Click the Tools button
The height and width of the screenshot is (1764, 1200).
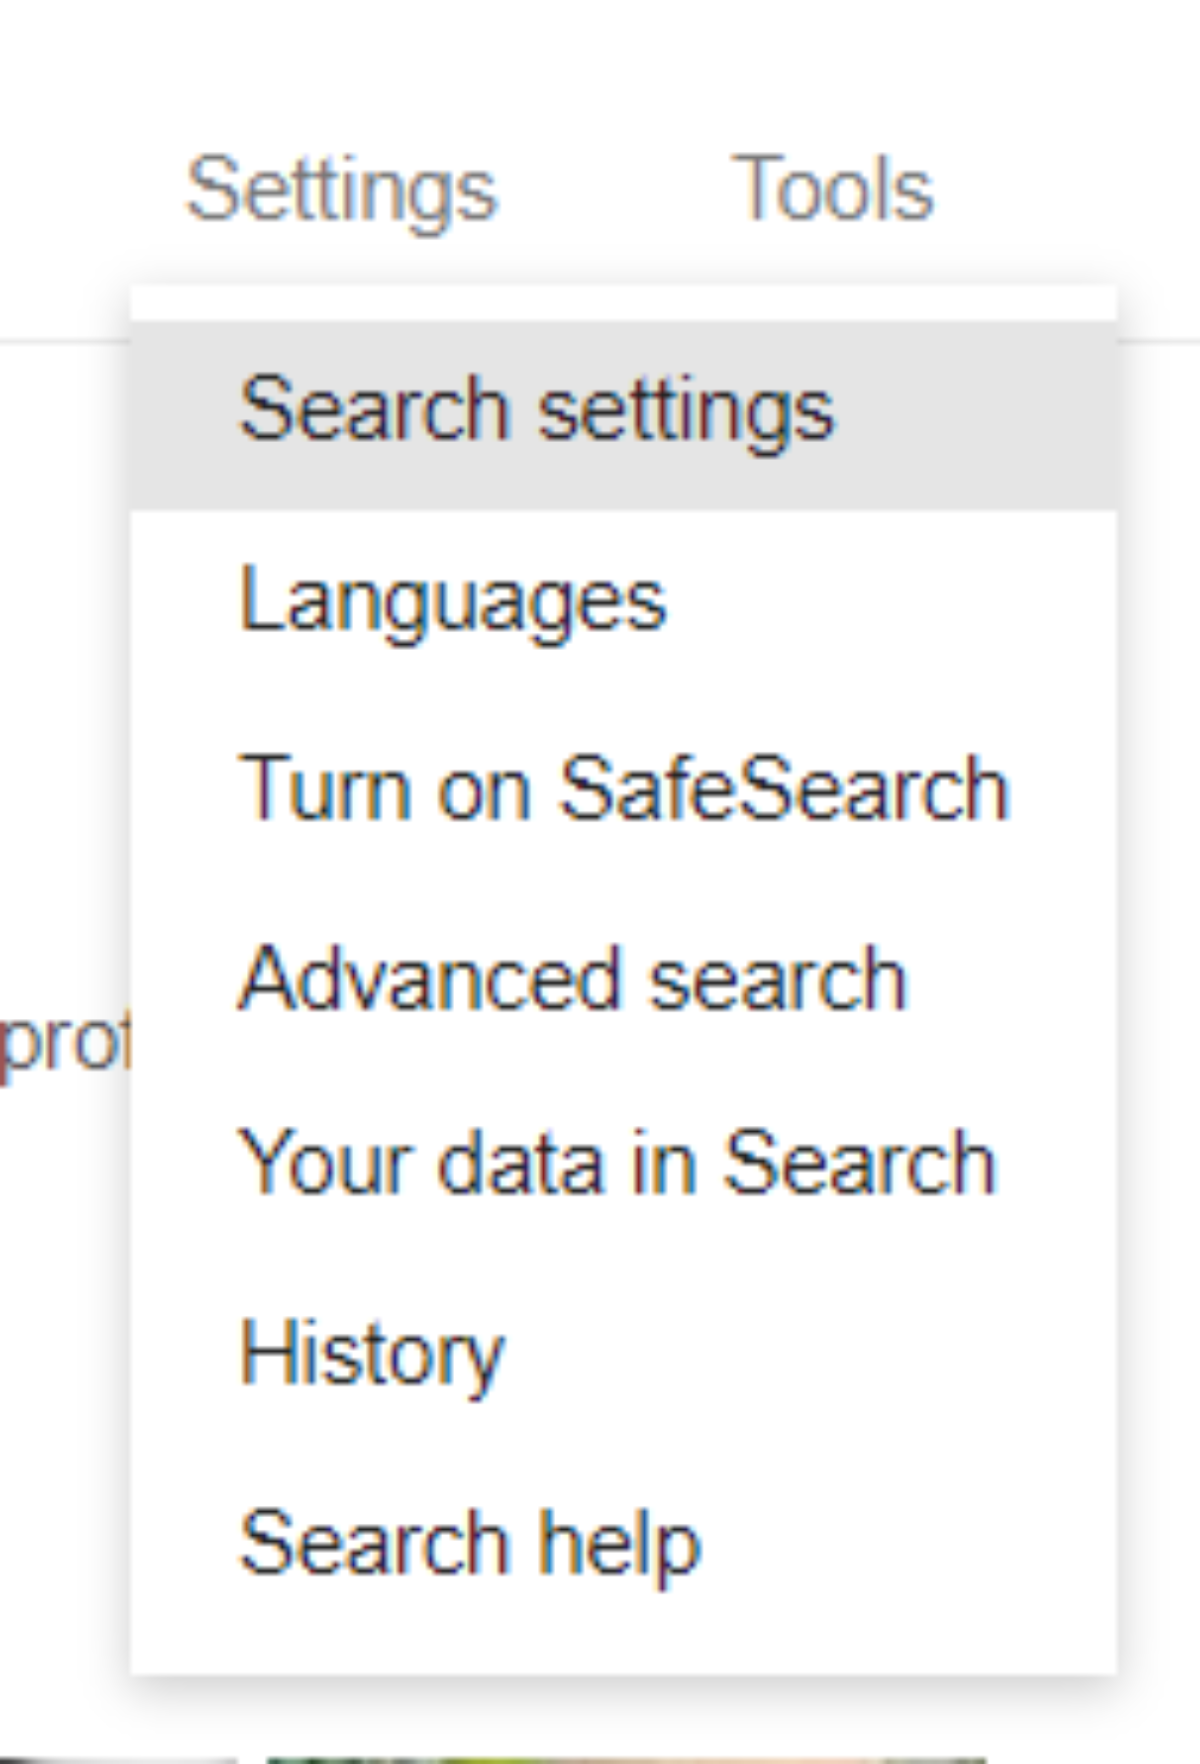(832, 188)
